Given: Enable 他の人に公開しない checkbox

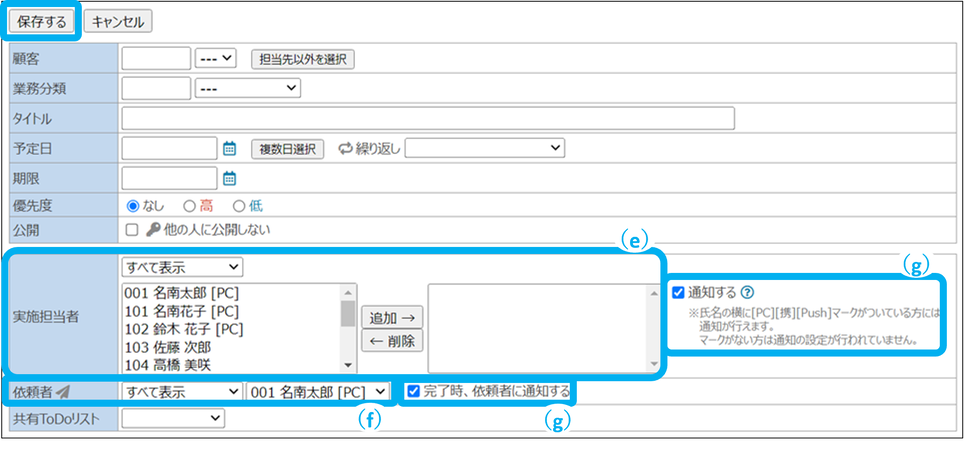Looking at the screenshot, I should pos(132,230).
